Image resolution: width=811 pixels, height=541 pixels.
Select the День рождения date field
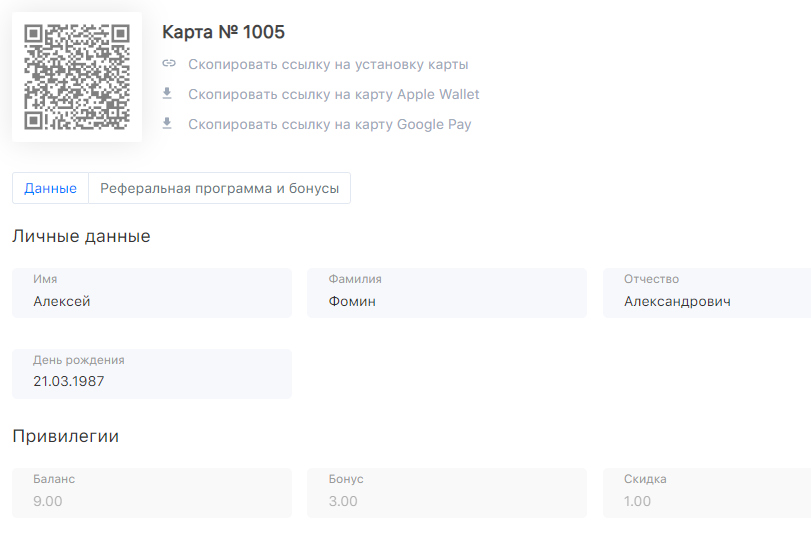click(152, 374)
